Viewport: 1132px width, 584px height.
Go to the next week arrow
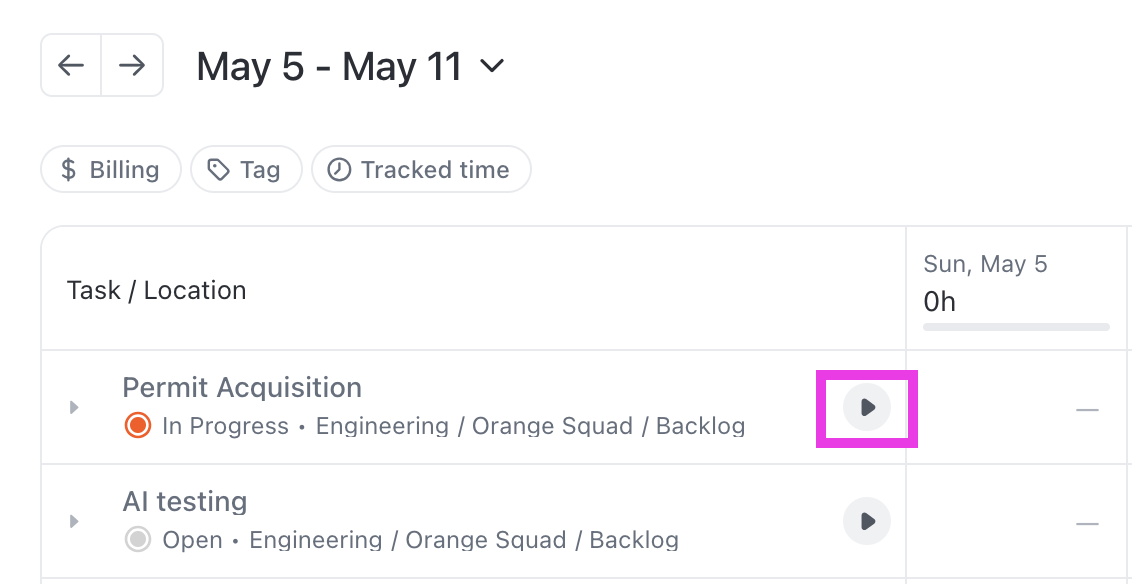pos(132,66)
